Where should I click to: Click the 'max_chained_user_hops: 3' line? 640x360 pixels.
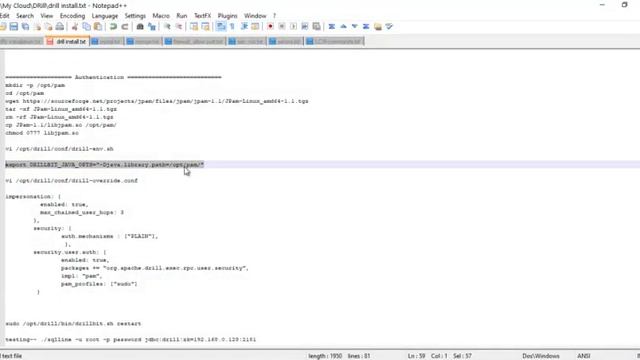click(82, 213)
